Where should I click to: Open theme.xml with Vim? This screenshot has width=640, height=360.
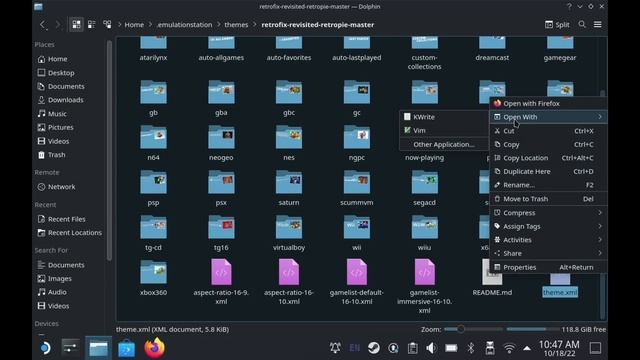pos(444,130)
